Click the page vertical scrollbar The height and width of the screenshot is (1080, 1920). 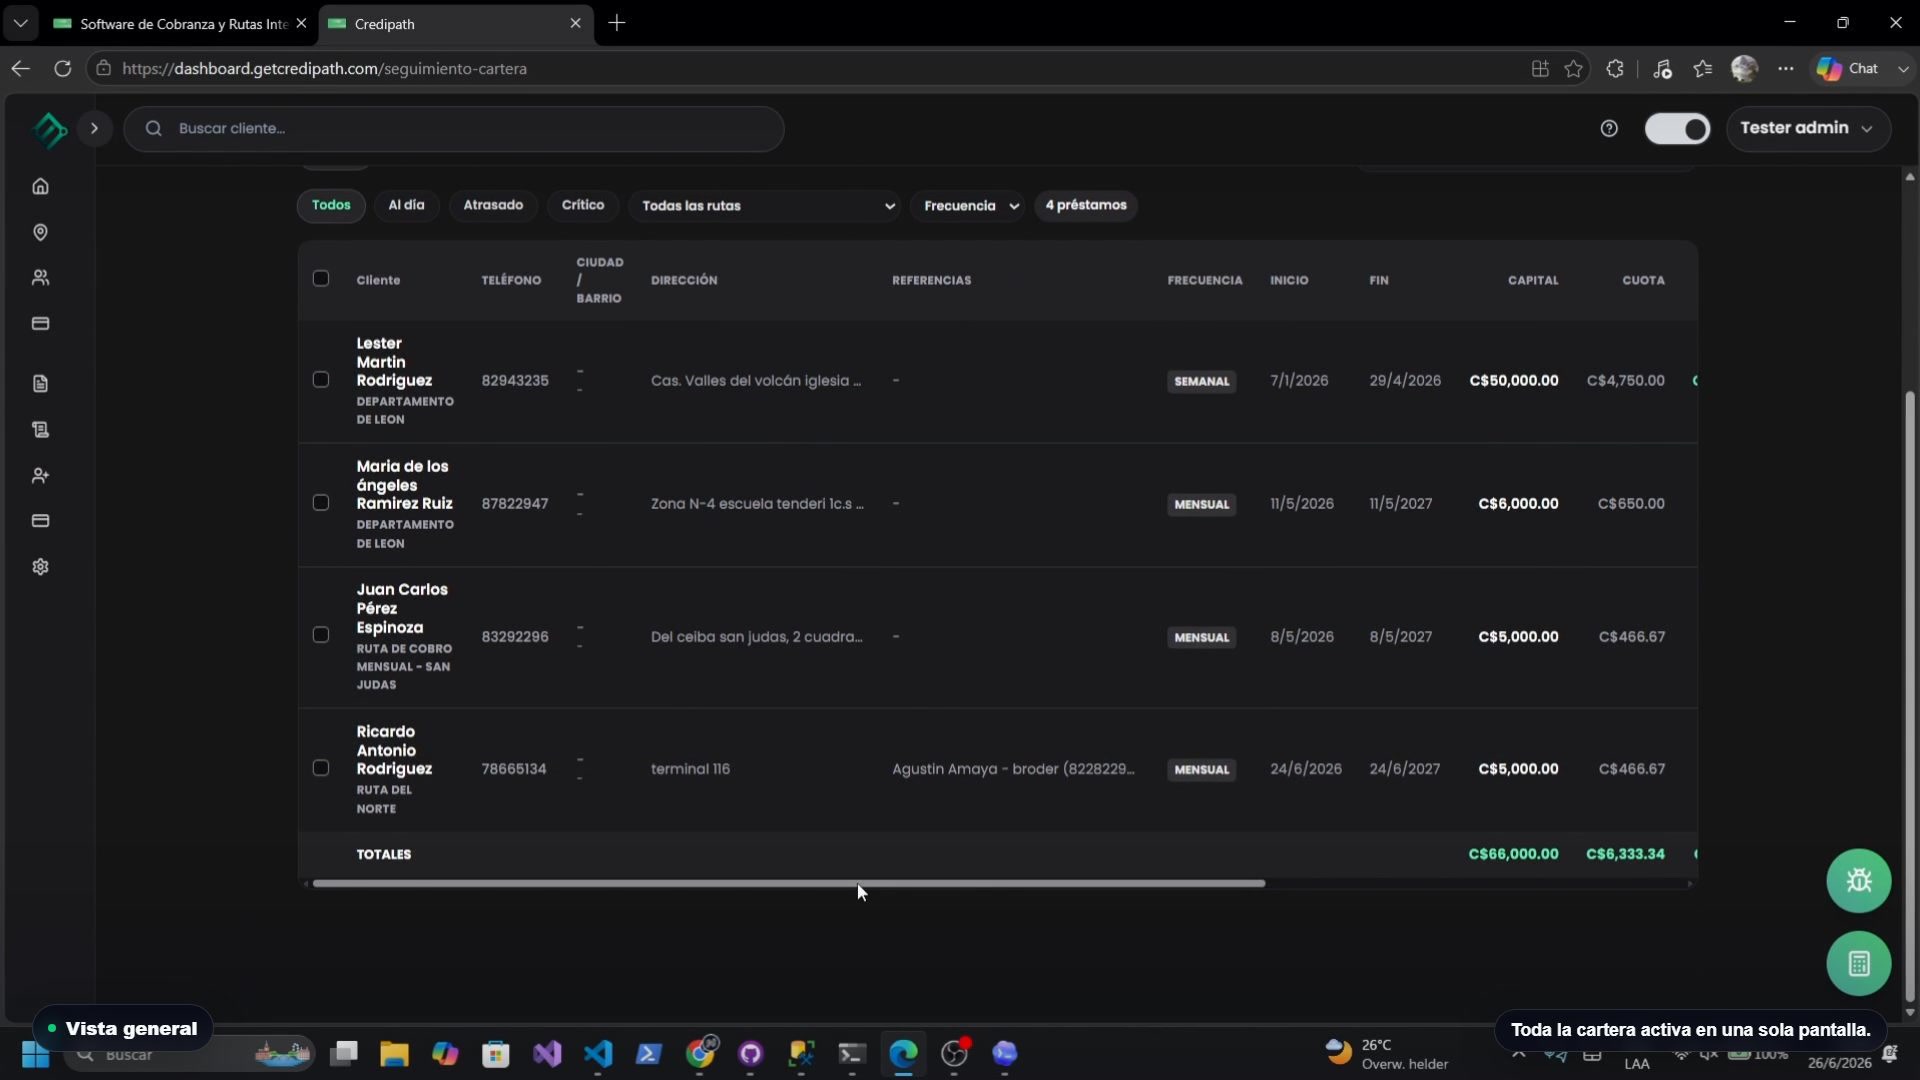[x=1909, y=695]
